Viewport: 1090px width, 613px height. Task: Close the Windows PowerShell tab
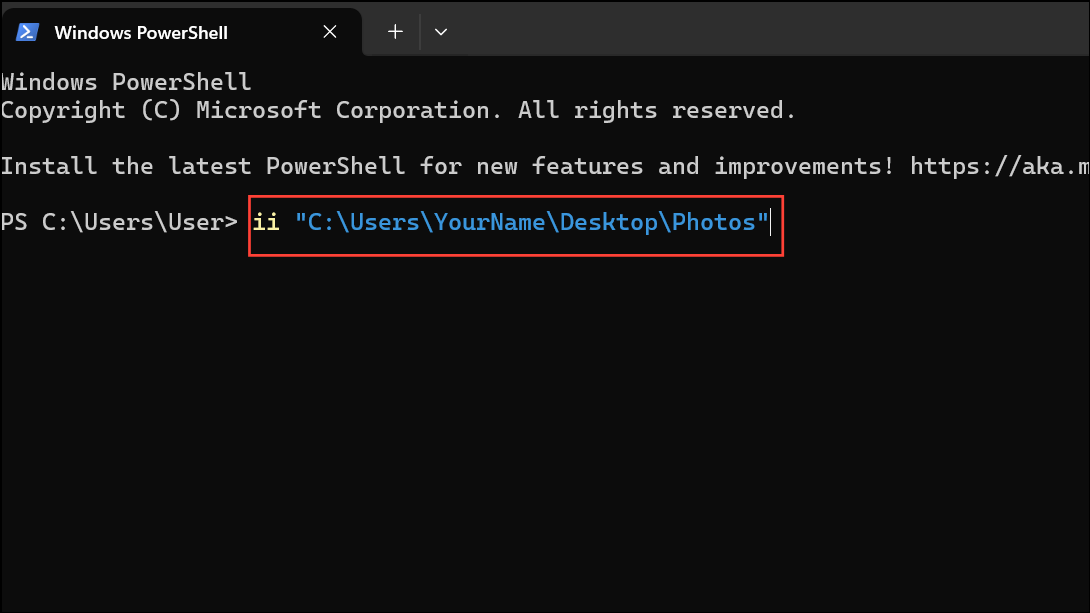pyautogui.click(x=330, y=32)
